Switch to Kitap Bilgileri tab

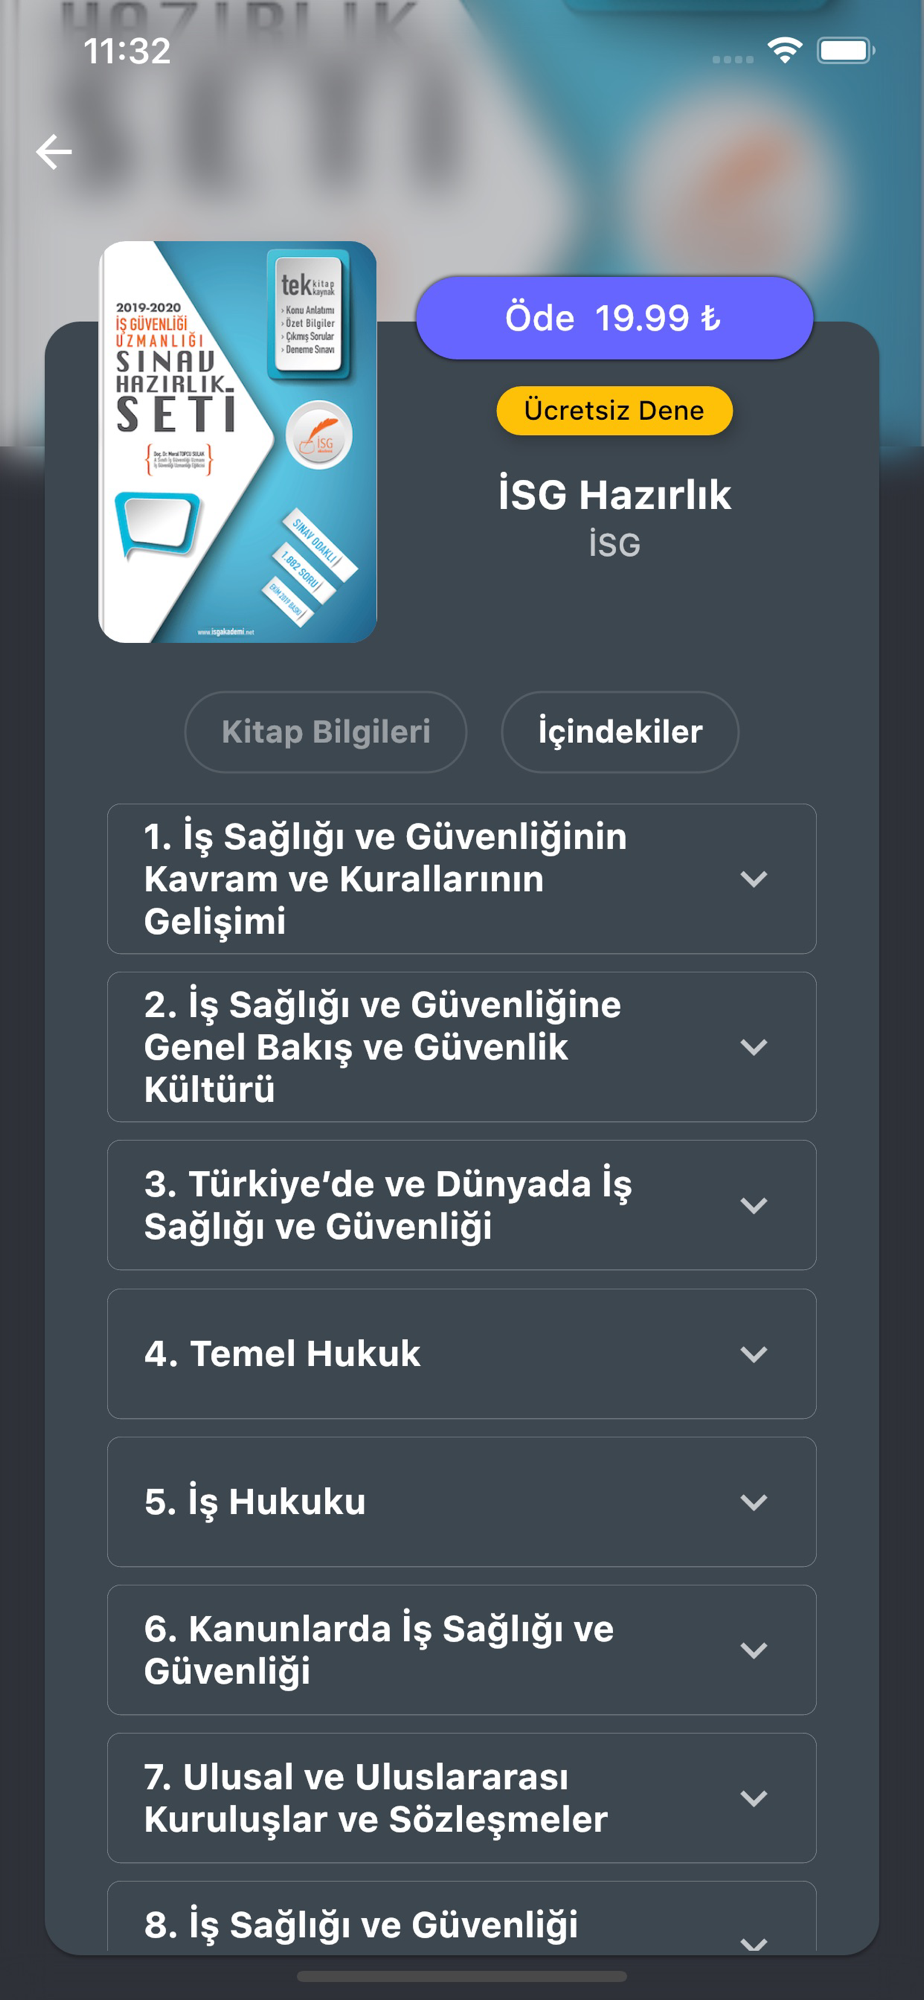pyautogui.click(x=326, y=732)
